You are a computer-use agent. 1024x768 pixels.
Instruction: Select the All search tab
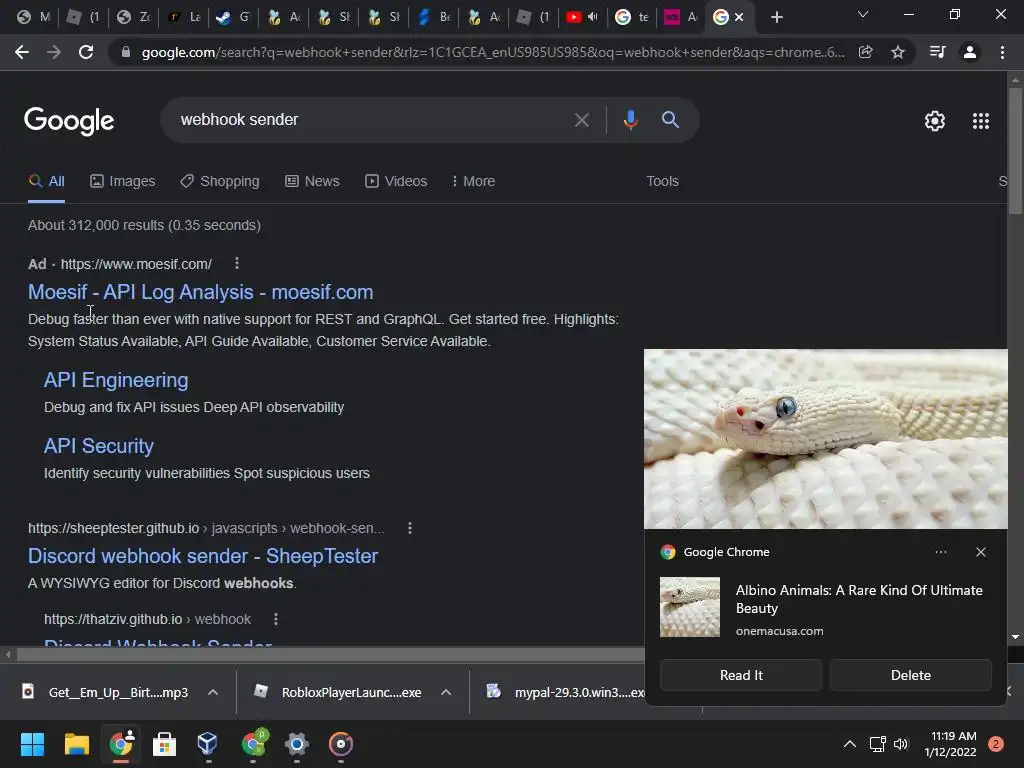(x=46, y=182)
